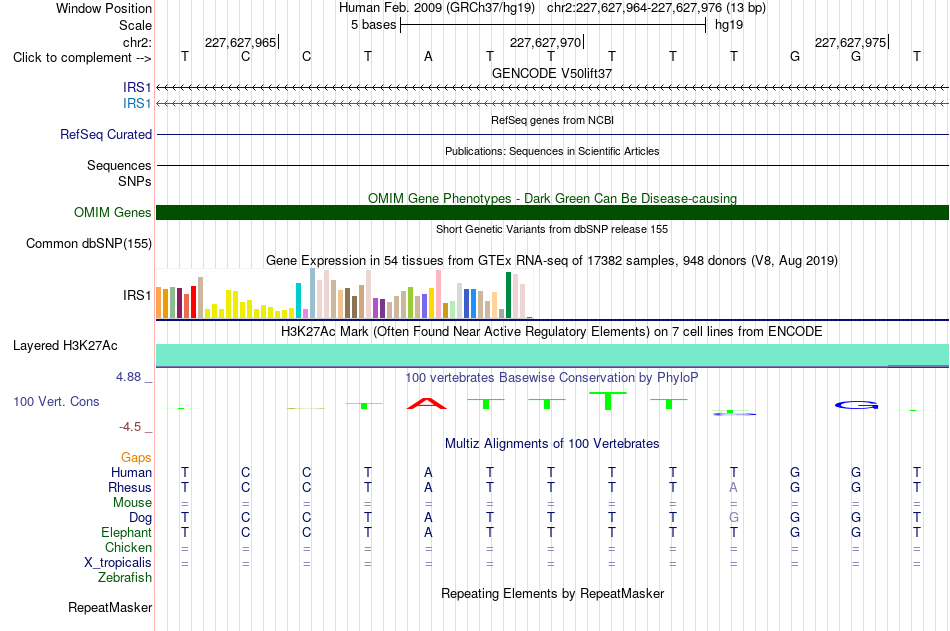950x631 pixels.
Task: Click the SNPs publications track label
Action: pyautogui.click(x=135, y=181)
